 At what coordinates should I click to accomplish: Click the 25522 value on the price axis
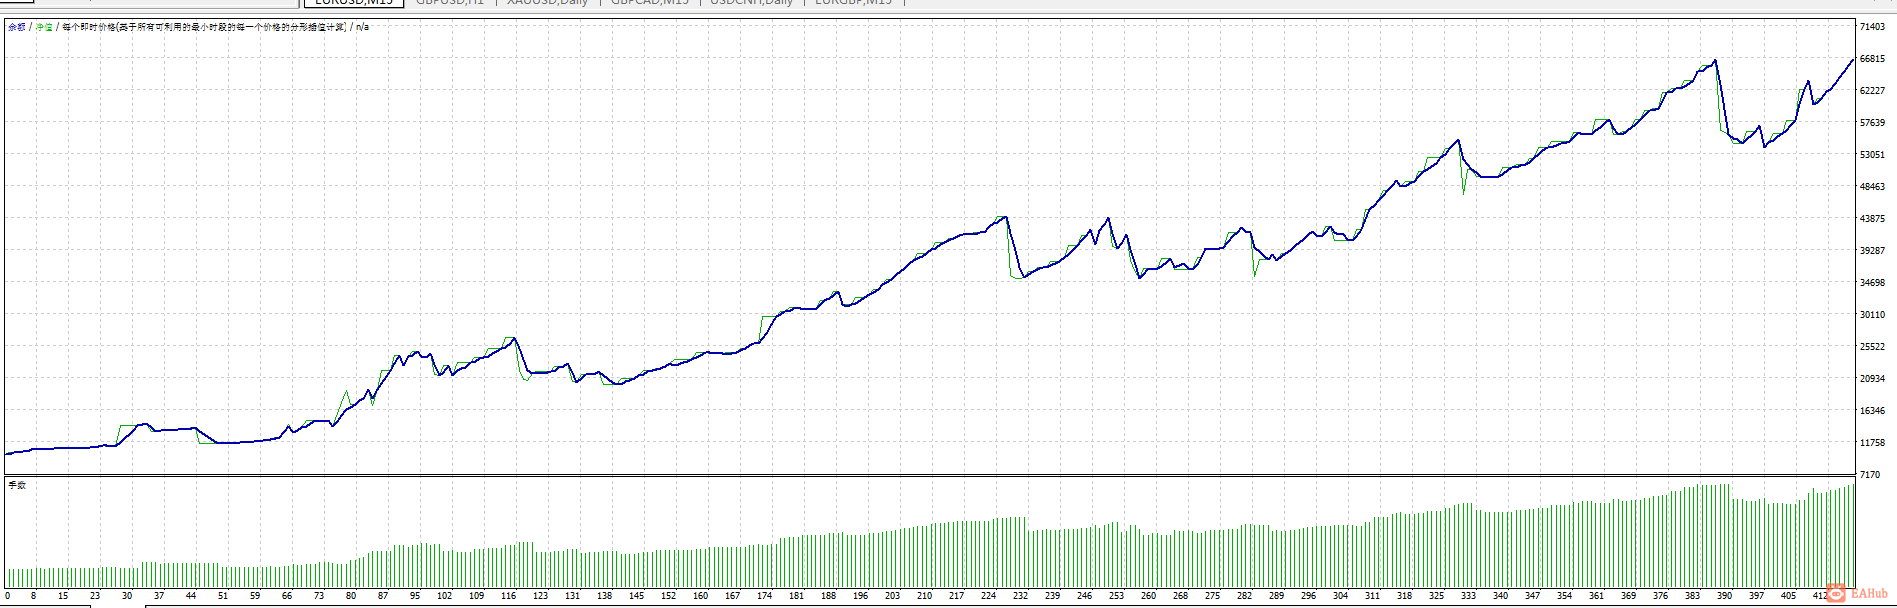1872,347
